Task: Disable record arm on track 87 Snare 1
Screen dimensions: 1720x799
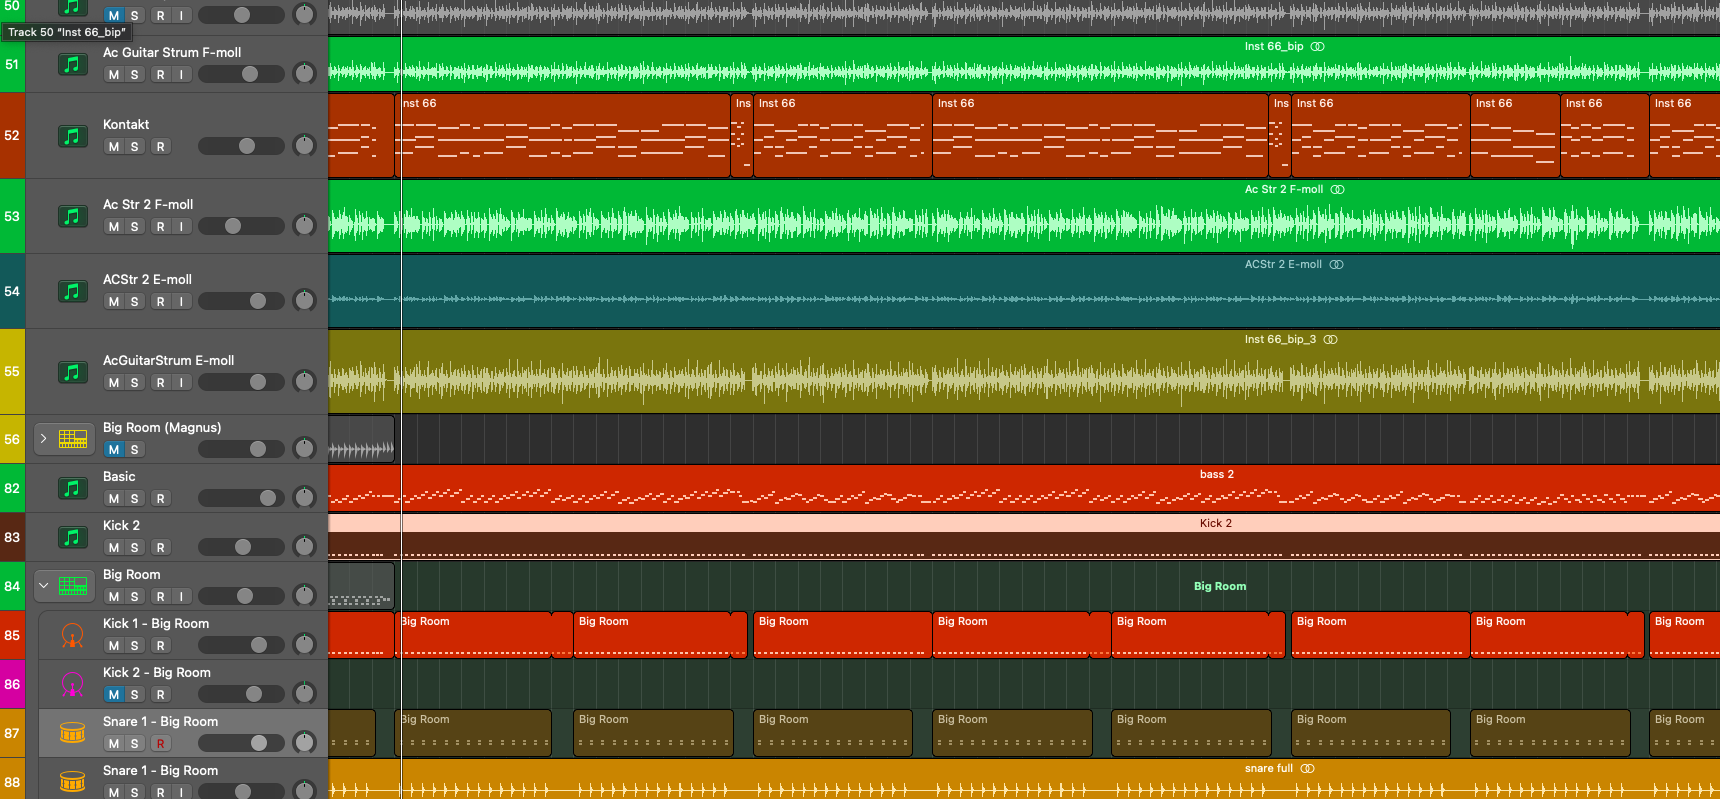Action: [x=160, y=744]
